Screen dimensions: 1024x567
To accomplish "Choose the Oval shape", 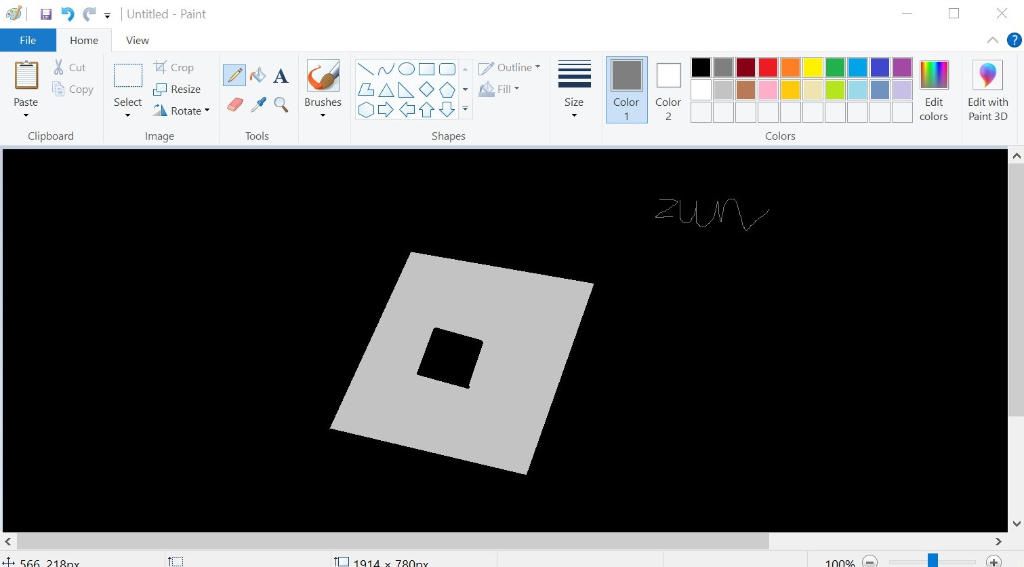I will pos(406,69).
